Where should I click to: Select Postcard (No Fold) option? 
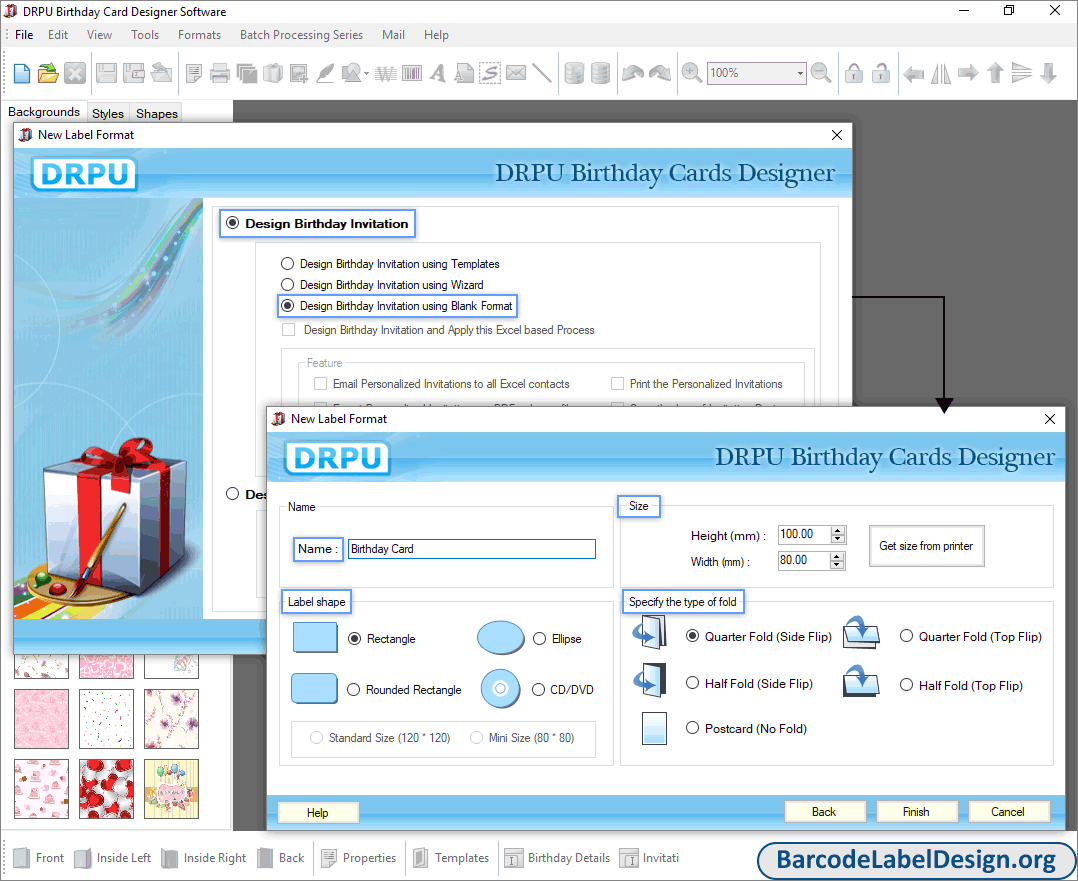click(x=692, y=728)
